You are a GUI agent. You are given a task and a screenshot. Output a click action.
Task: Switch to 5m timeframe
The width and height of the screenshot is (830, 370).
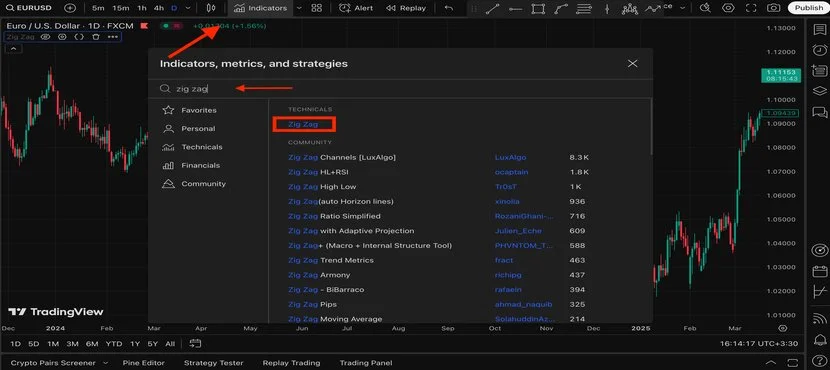click(x=98, y=8)
